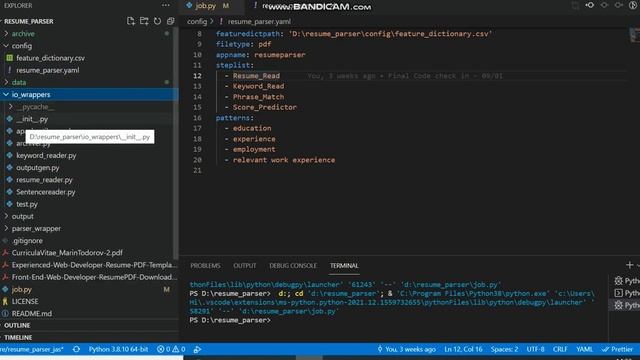Open feature_dictionary.csv file

click(51, 58)
